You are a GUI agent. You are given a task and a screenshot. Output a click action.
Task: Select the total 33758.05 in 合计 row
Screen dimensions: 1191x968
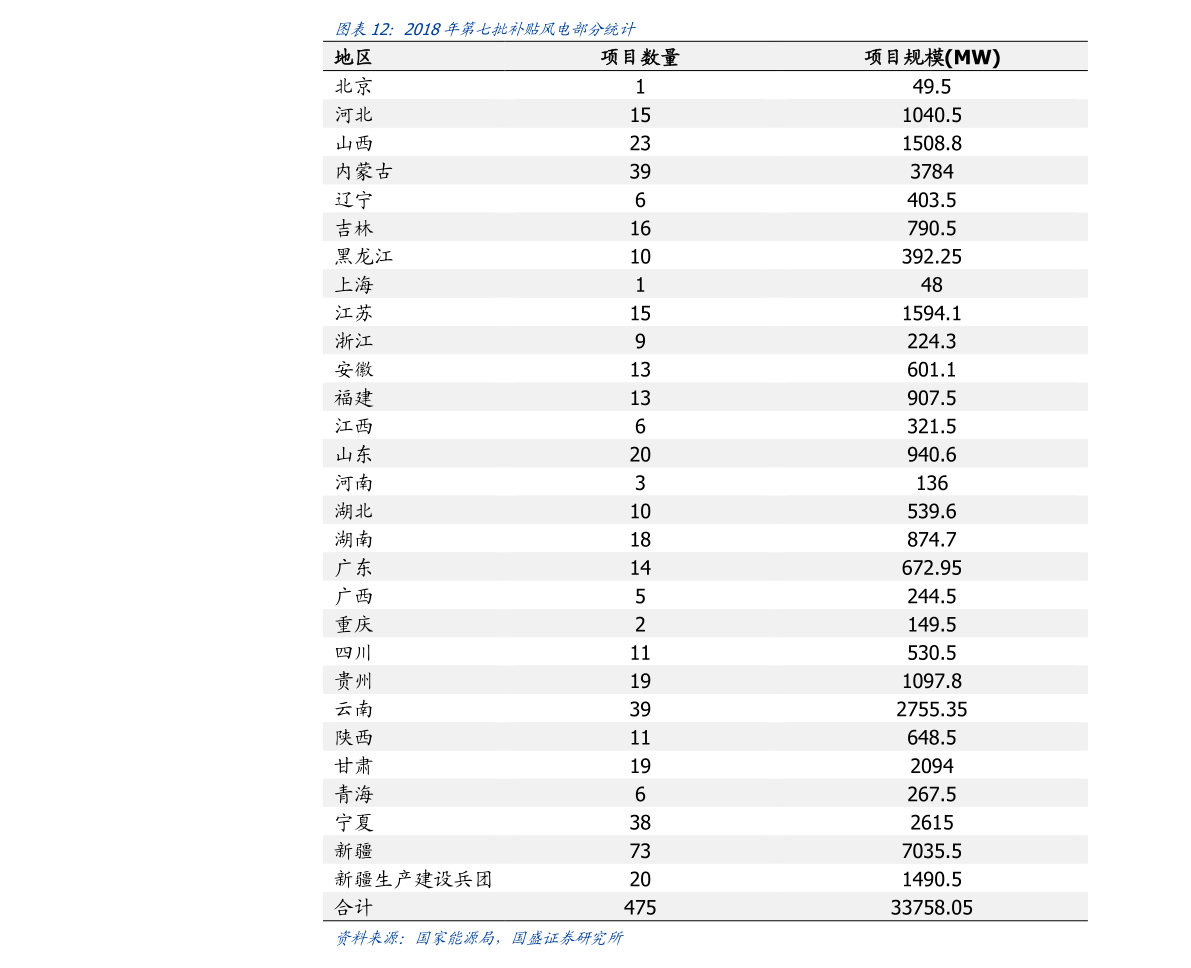(932, 908)
